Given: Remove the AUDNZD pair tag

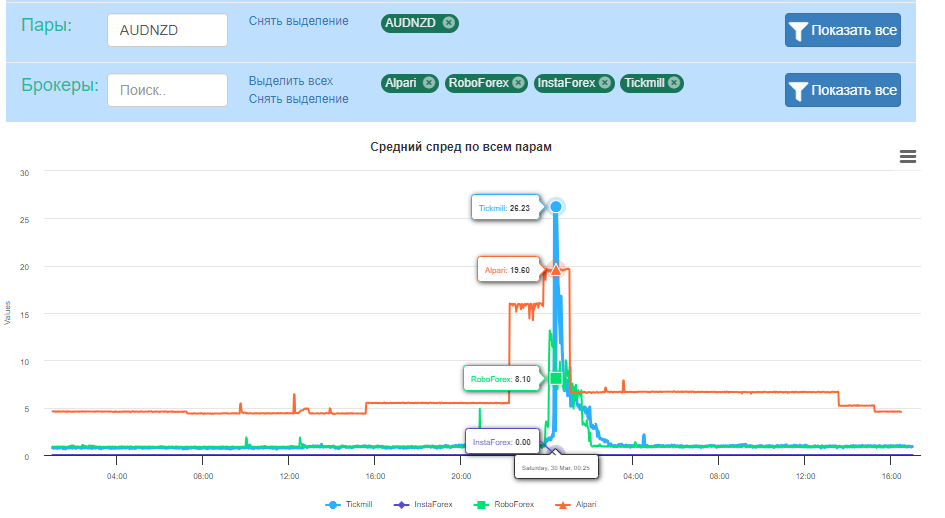Looking at the screenshot, I should pyautogui.click(x=448, y=23).
